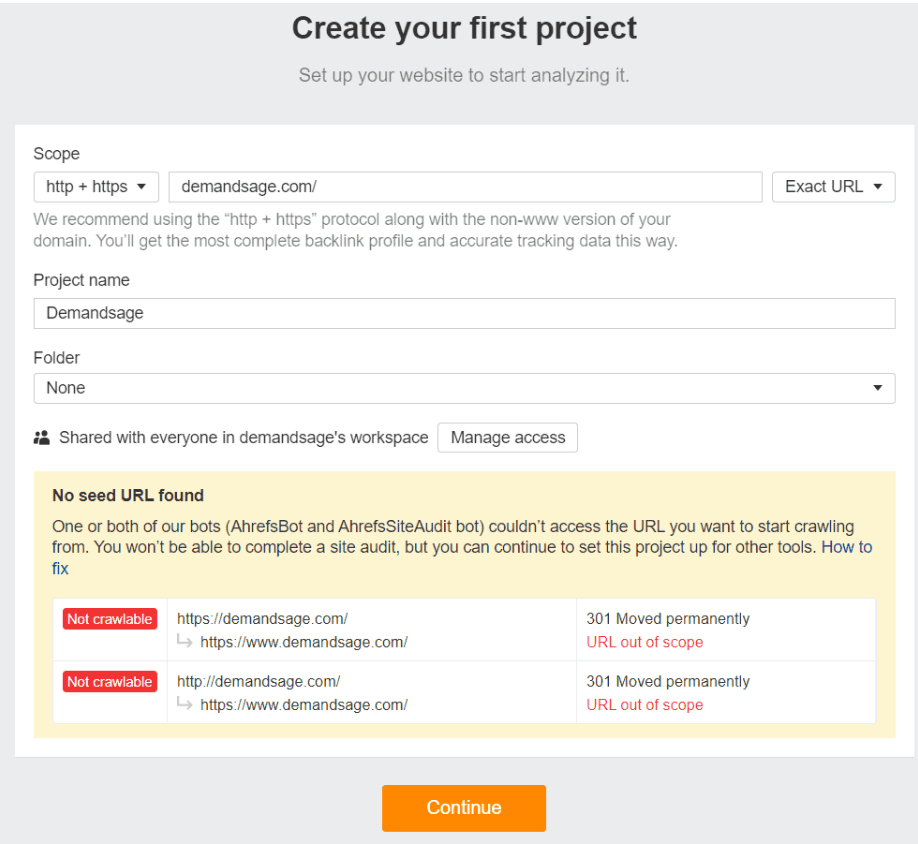The width and height of the screenshot is (918, 844).
Task: Click Shared with everyone in demandsage's workspace text
Action: pyautogui.click(x=244, y=438)
